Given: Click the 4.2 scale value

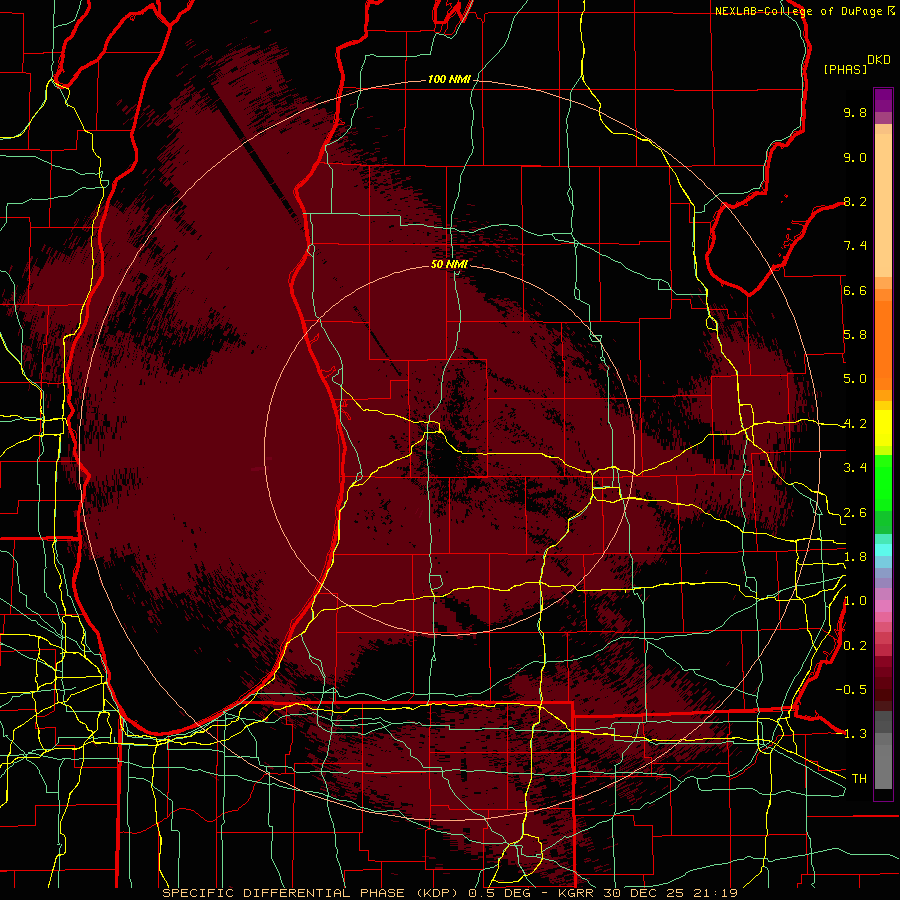Looking at the screenshot, I should click(x=855, y=424).
